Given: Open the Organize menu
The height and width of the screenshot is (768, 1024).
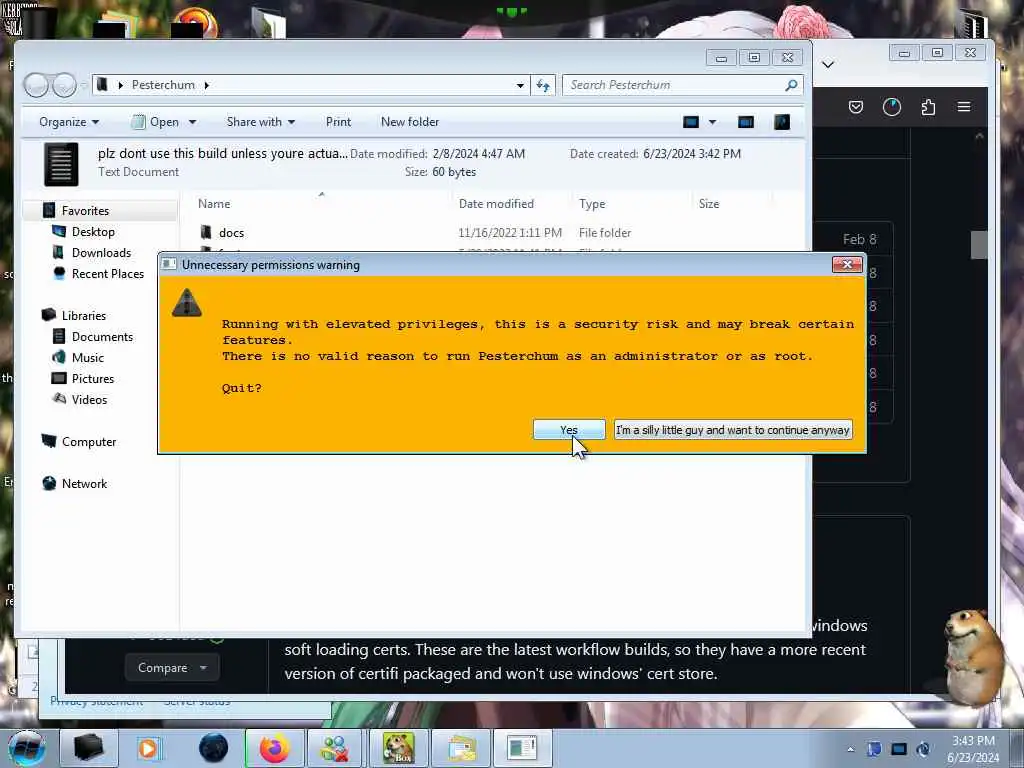Looking at the screenshot, I should click(x=69, y=122).
